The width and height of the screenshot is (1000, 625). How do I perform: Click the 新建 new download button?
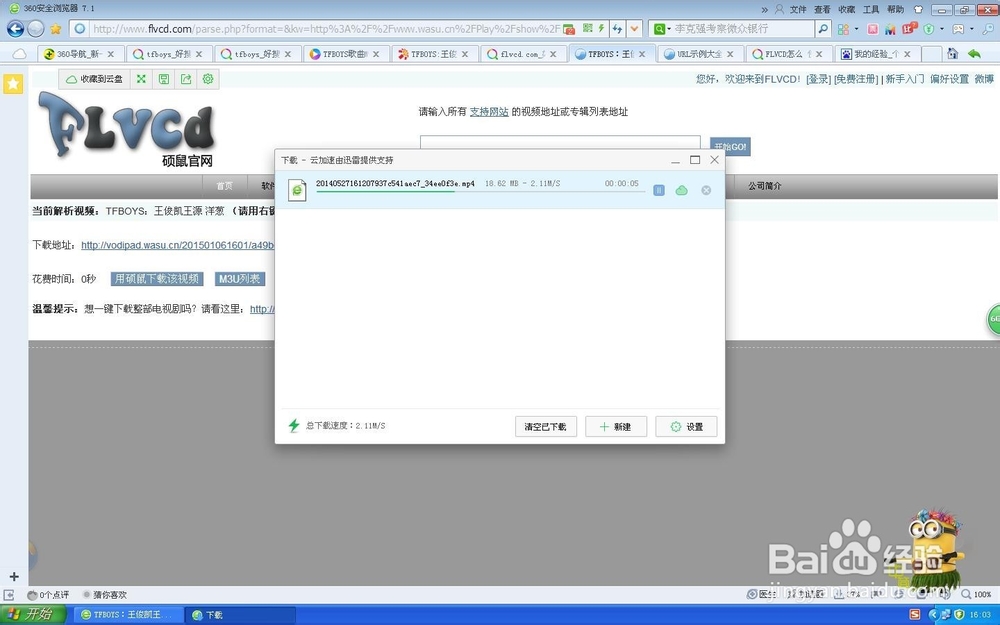coord(616,427)
